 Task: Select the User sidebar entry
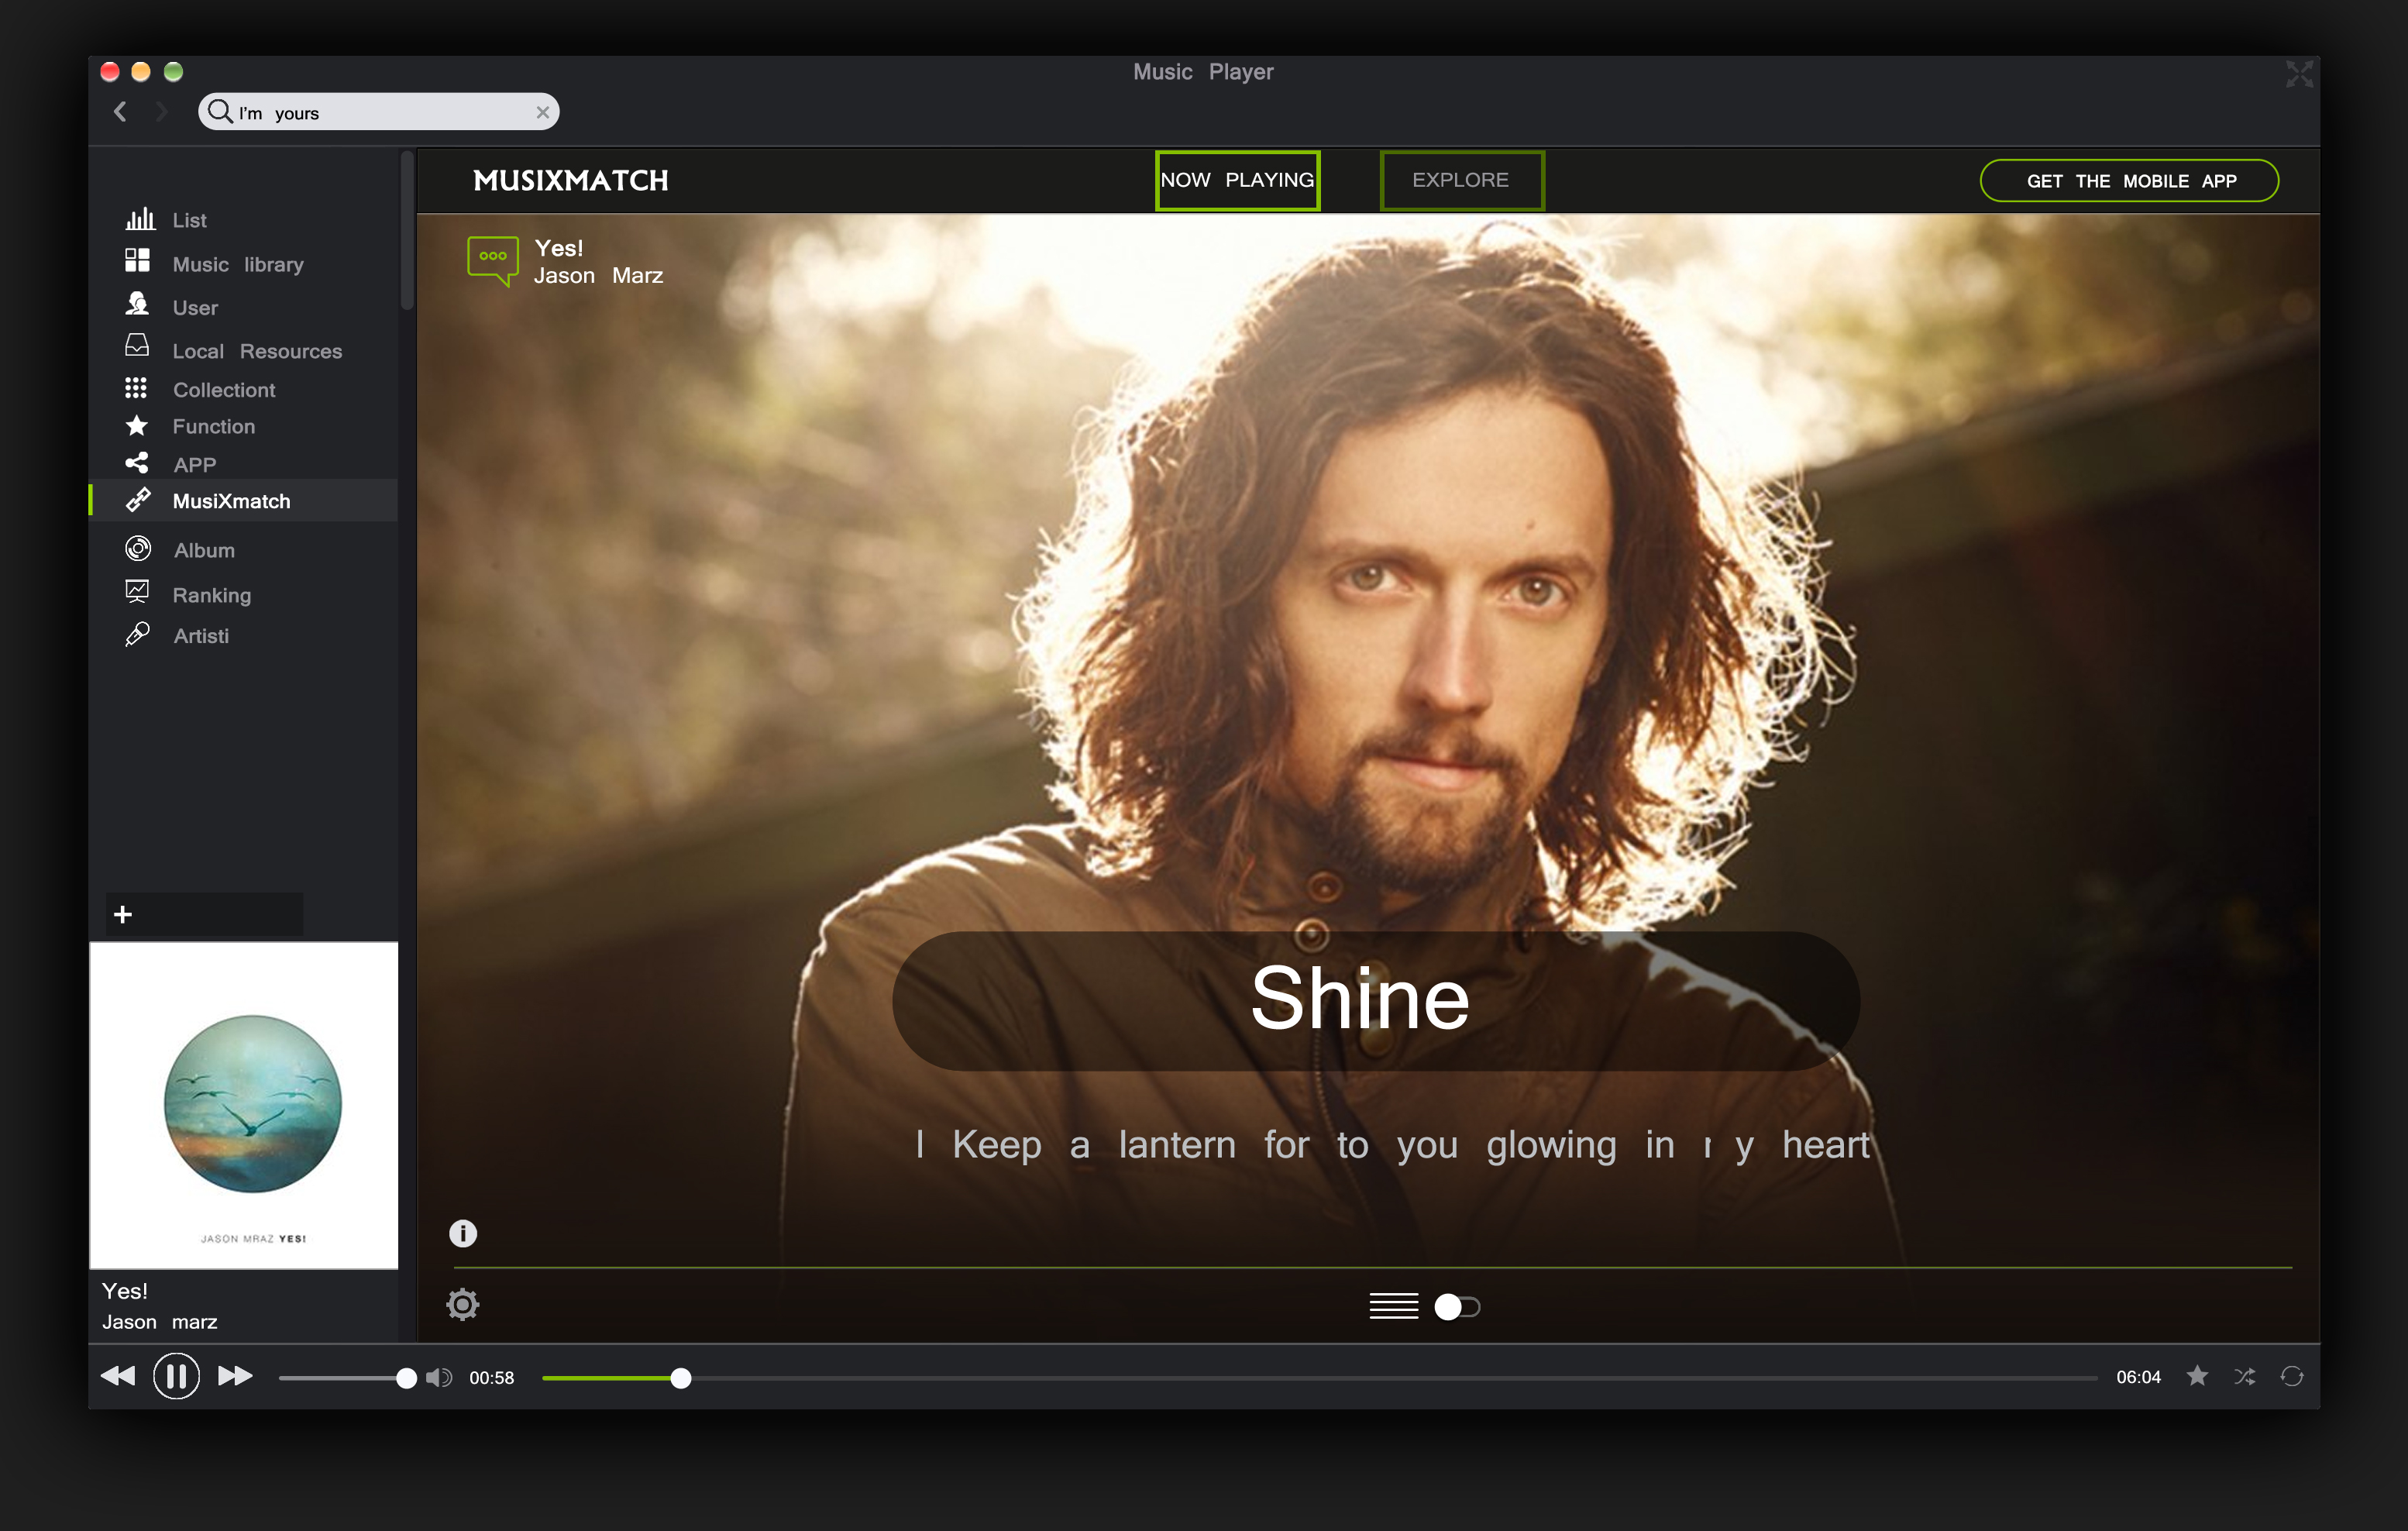(171, 307)
